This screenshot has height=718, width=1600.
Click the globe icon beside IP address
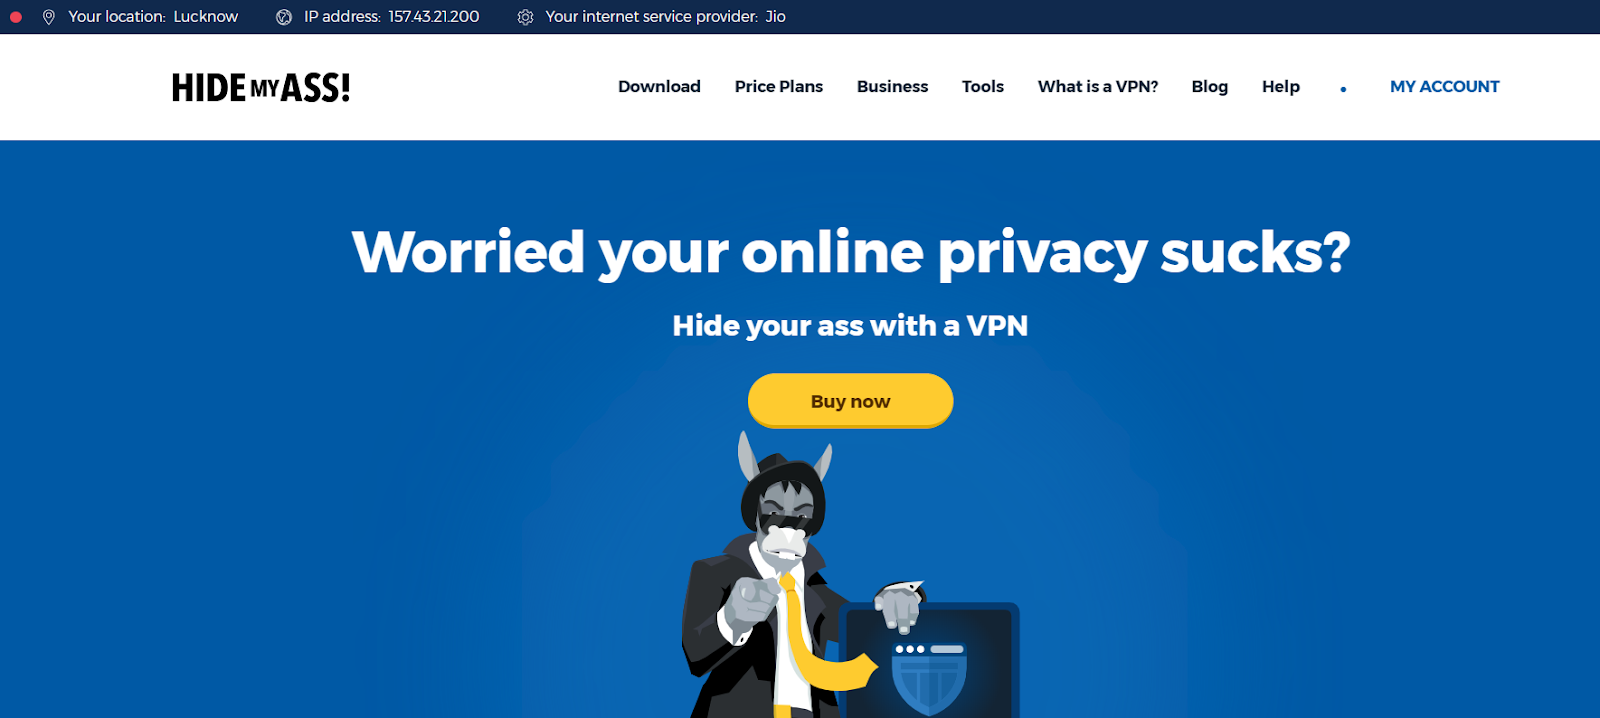coord(284,17)
